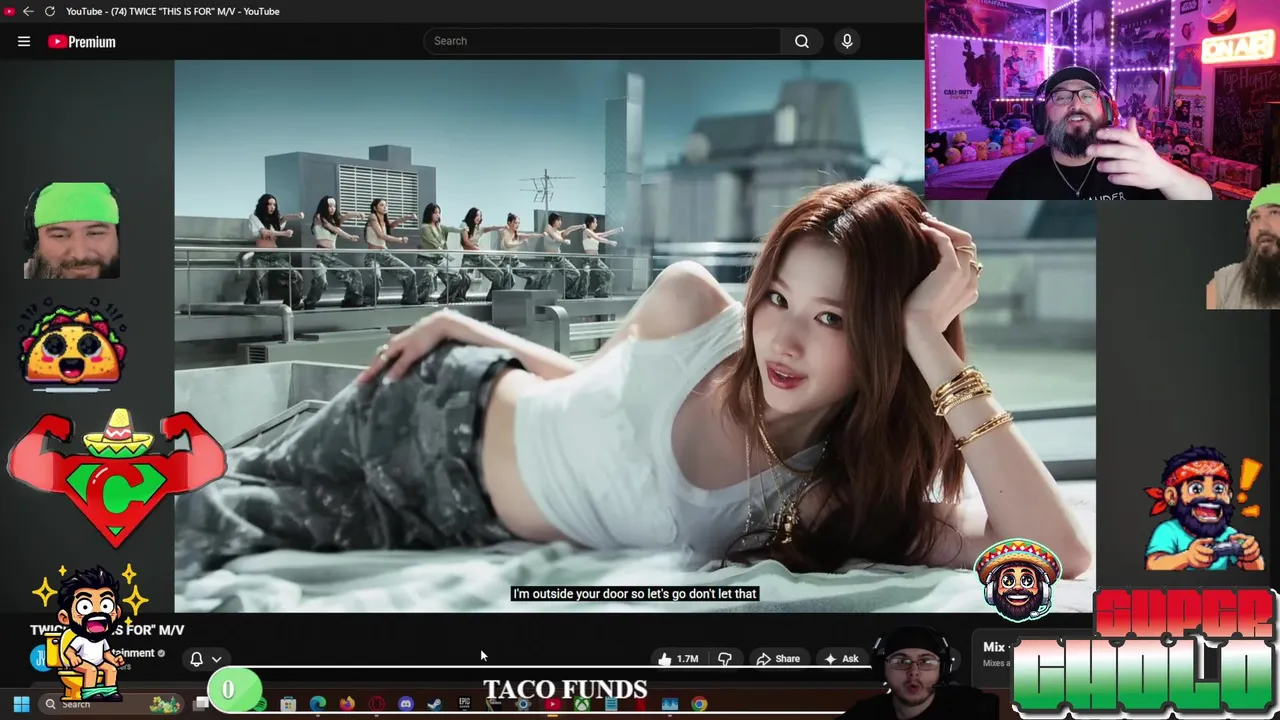
Task: Reload the page with the refresh icon
Action: (49, 11)
